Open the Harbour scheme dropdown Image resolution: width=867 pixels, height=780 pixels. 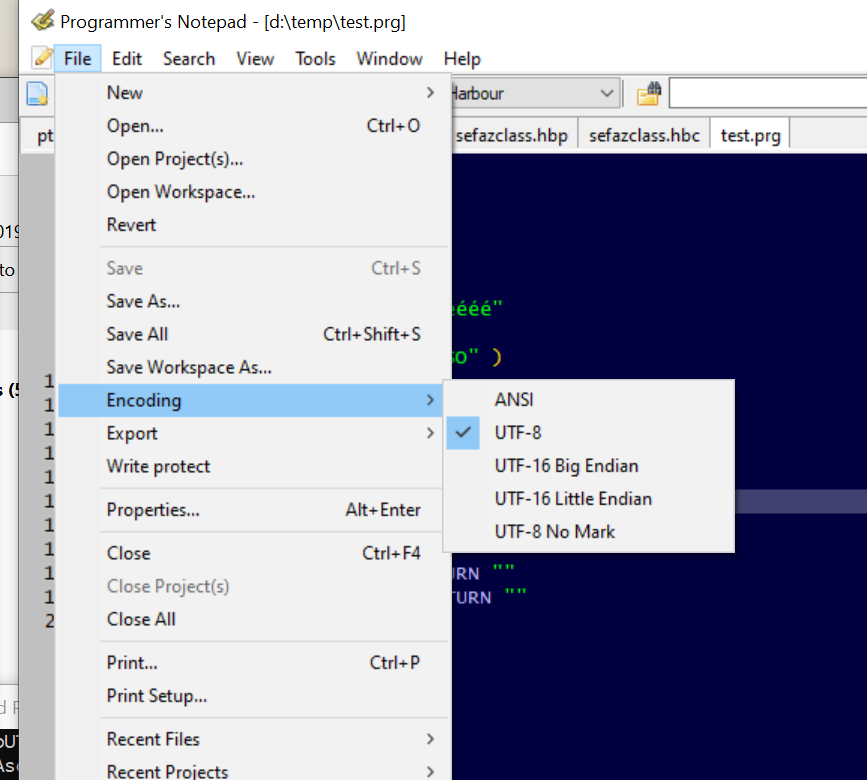tap(607, 93)
